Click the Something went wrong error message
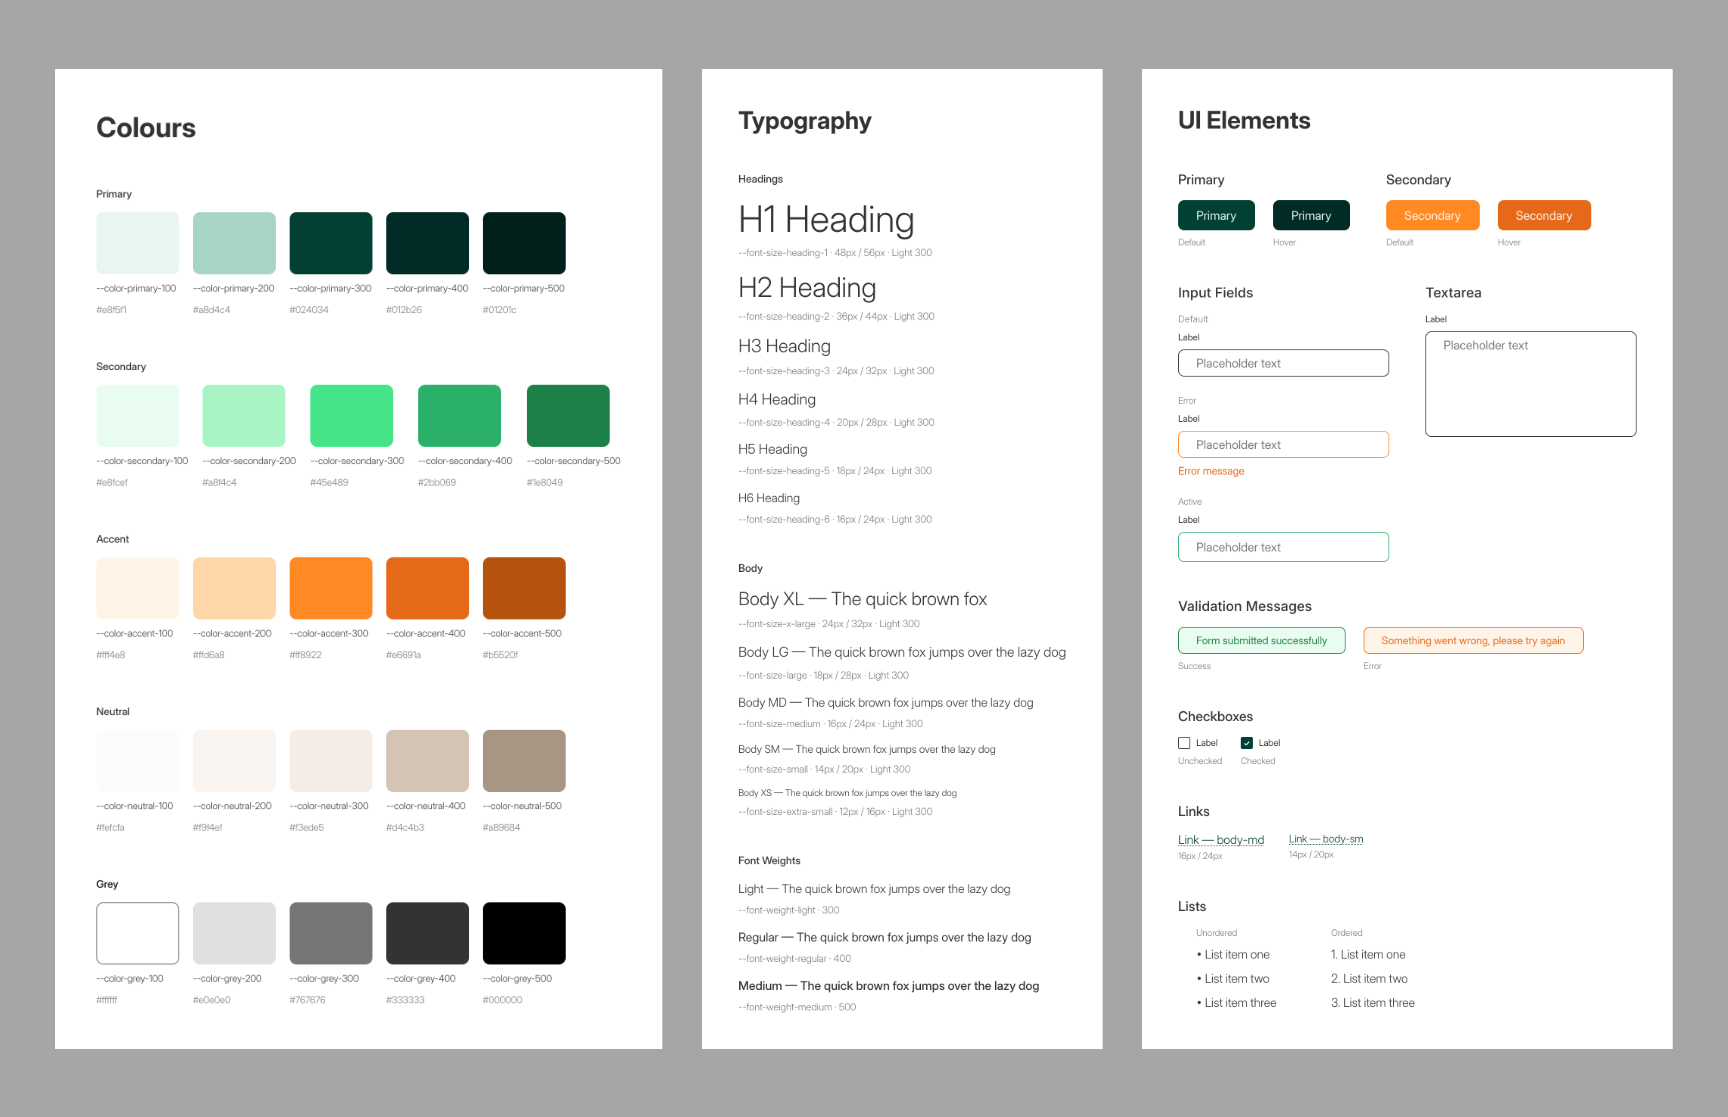Screen dimensions: 1728x1117 1473,640
